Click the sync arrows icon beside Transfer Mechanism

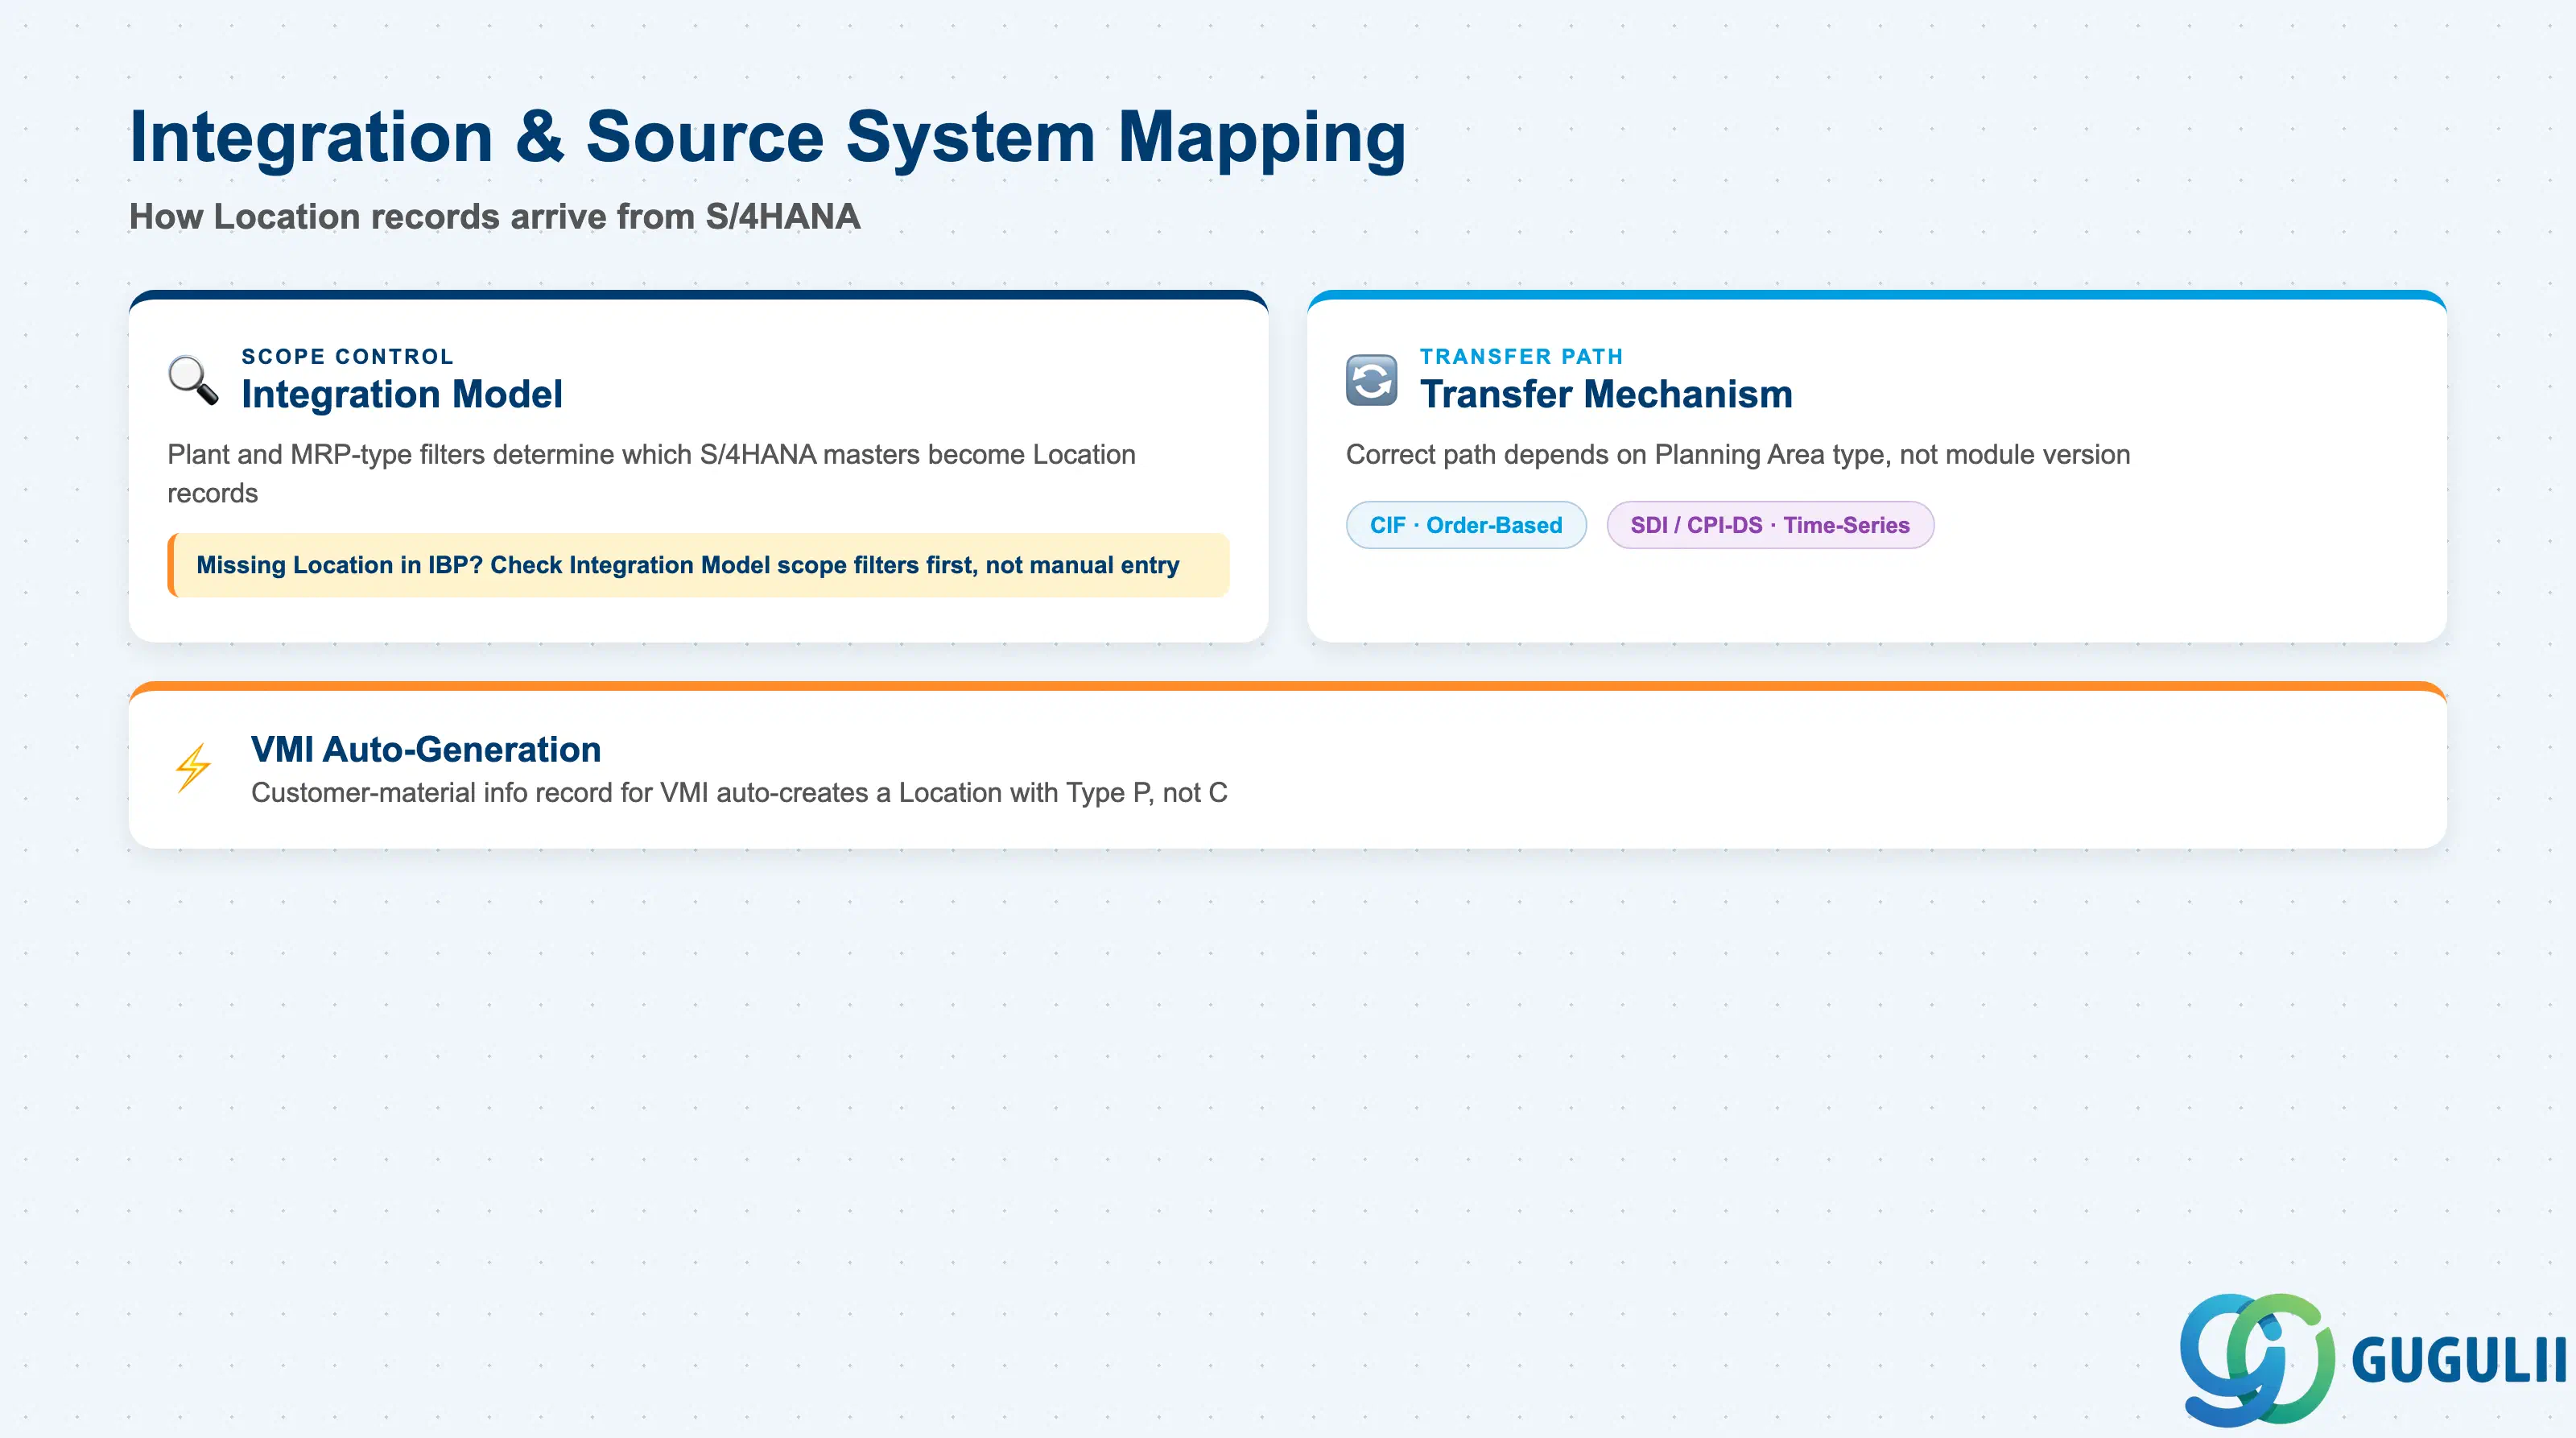click(x=1371, y=380)
